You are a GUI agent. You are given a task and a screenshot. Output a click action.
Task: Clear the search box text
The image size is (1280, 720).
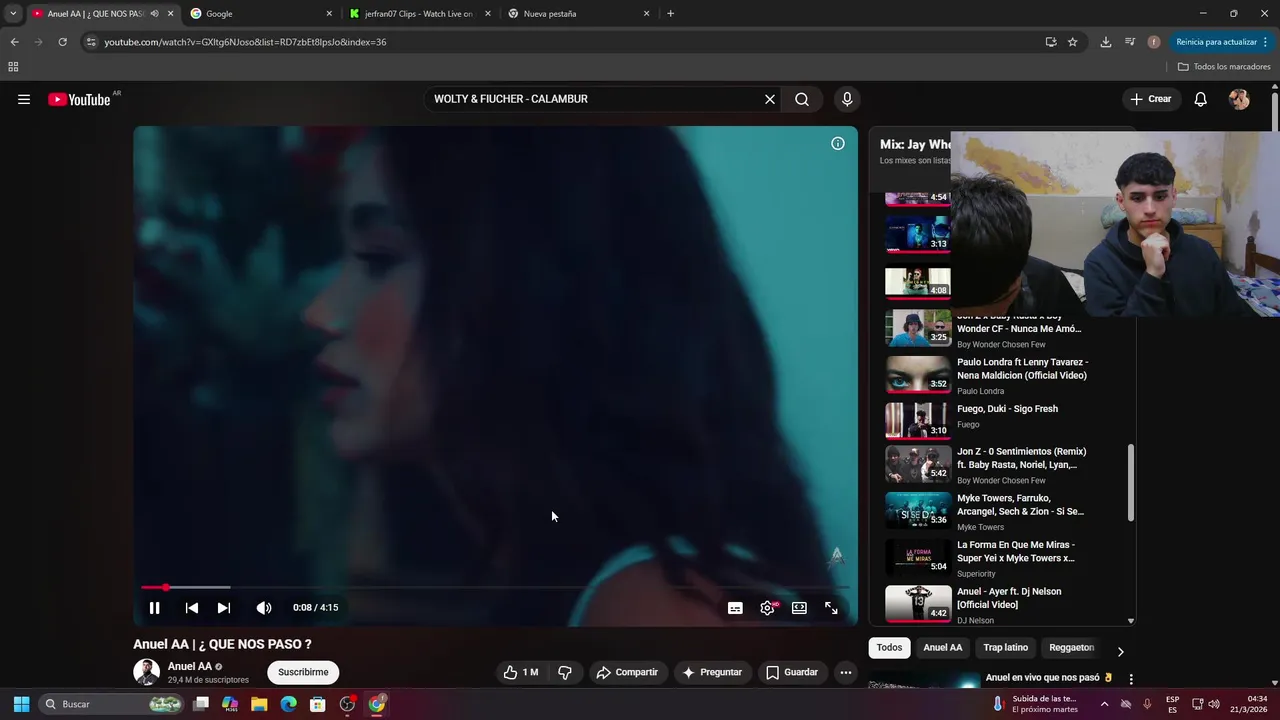[770, 99]
